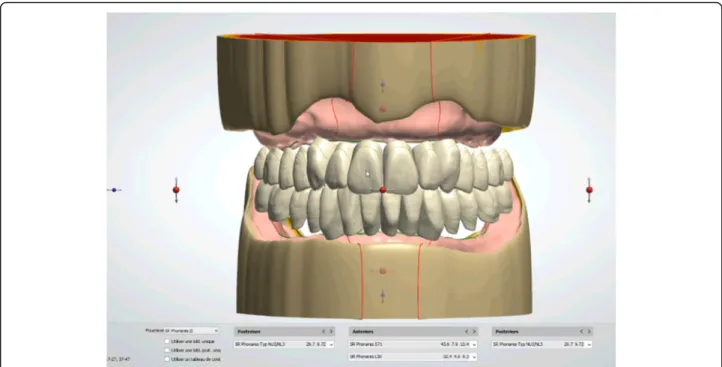Open the SR Phonares S71 anterior dropdown
The height and width of the screenshot is (367, 722).
[x=413, y=344]
